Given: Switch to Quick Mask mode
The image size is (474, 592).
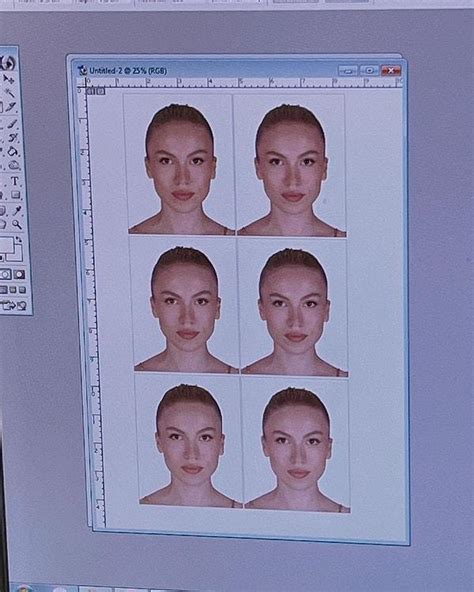Looking at the screenshot, I should 20,274.
